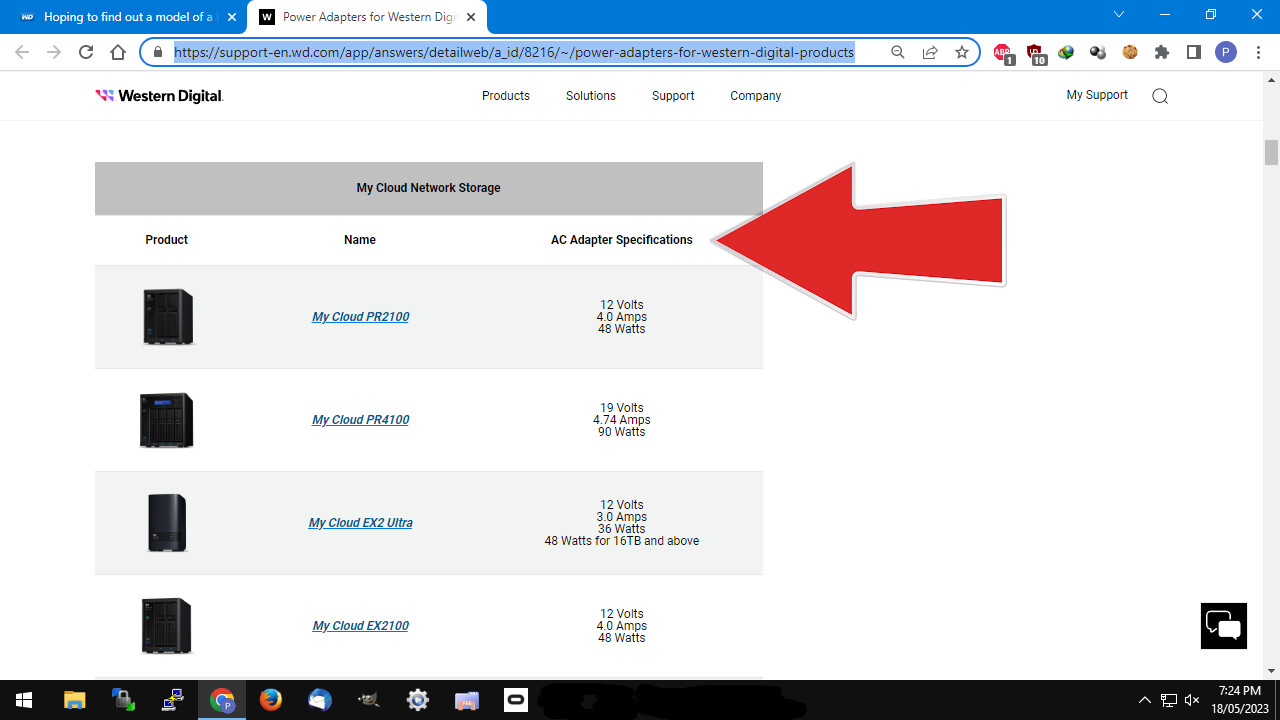Open the Company menu
Image resolution: width=1280 pixels, height=720 pixels.
tap(755, 96)
